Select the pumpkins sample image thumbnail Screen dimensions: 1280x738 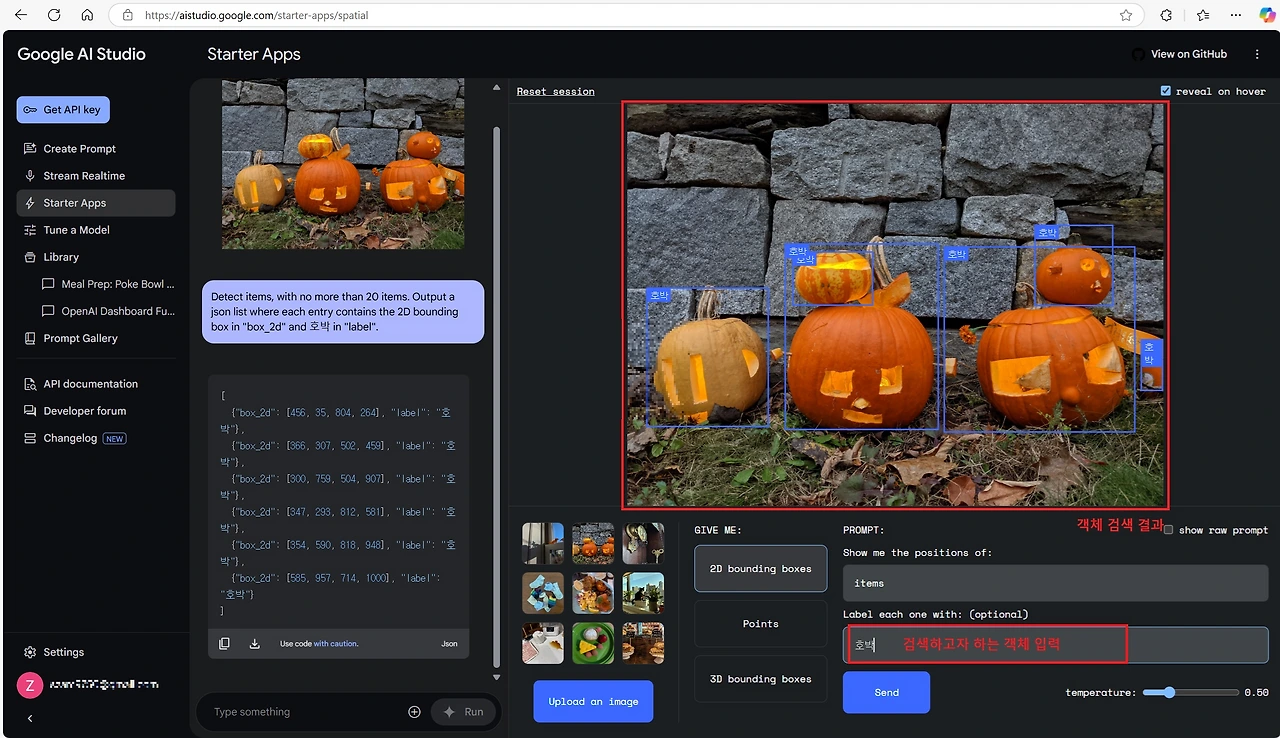593,544
